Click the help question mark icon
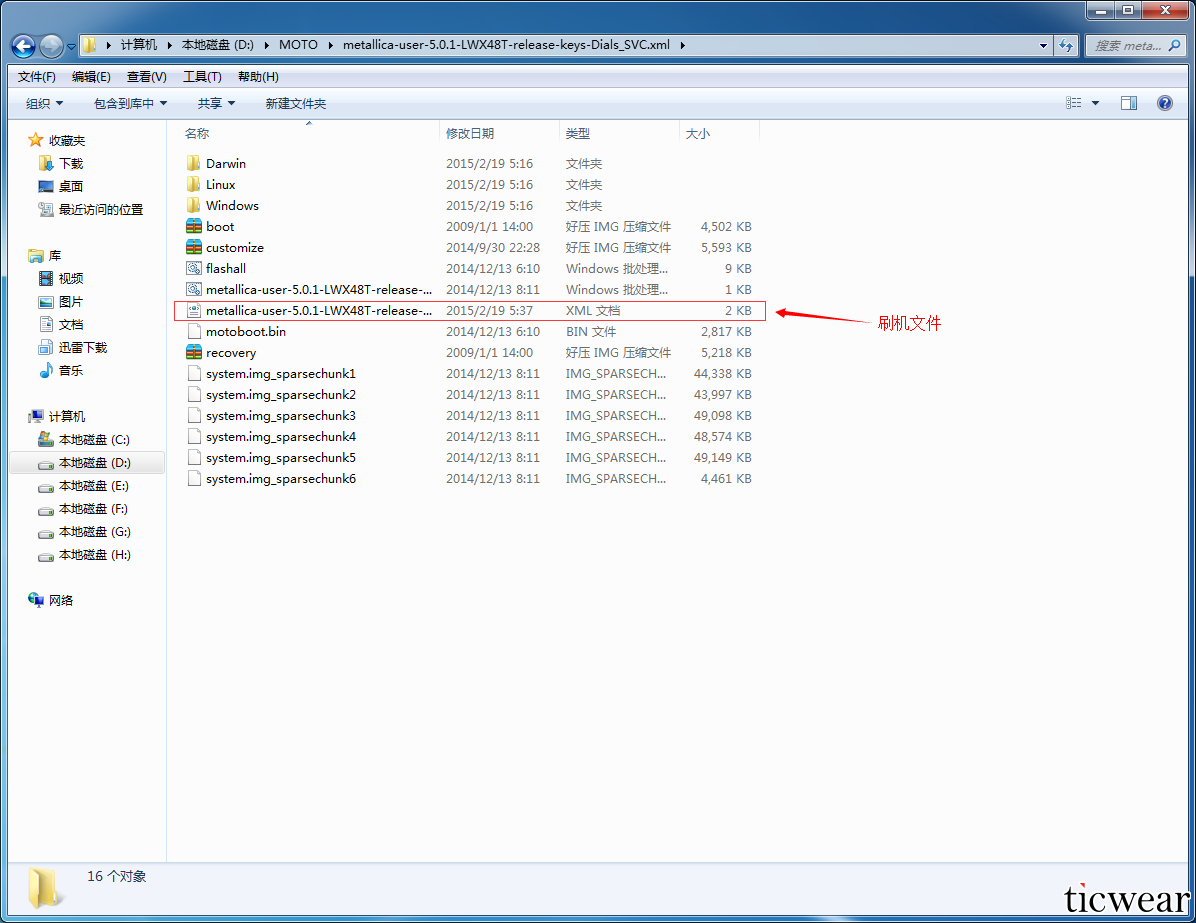Screen dimensions: 1196x923 click(1164, 103)
